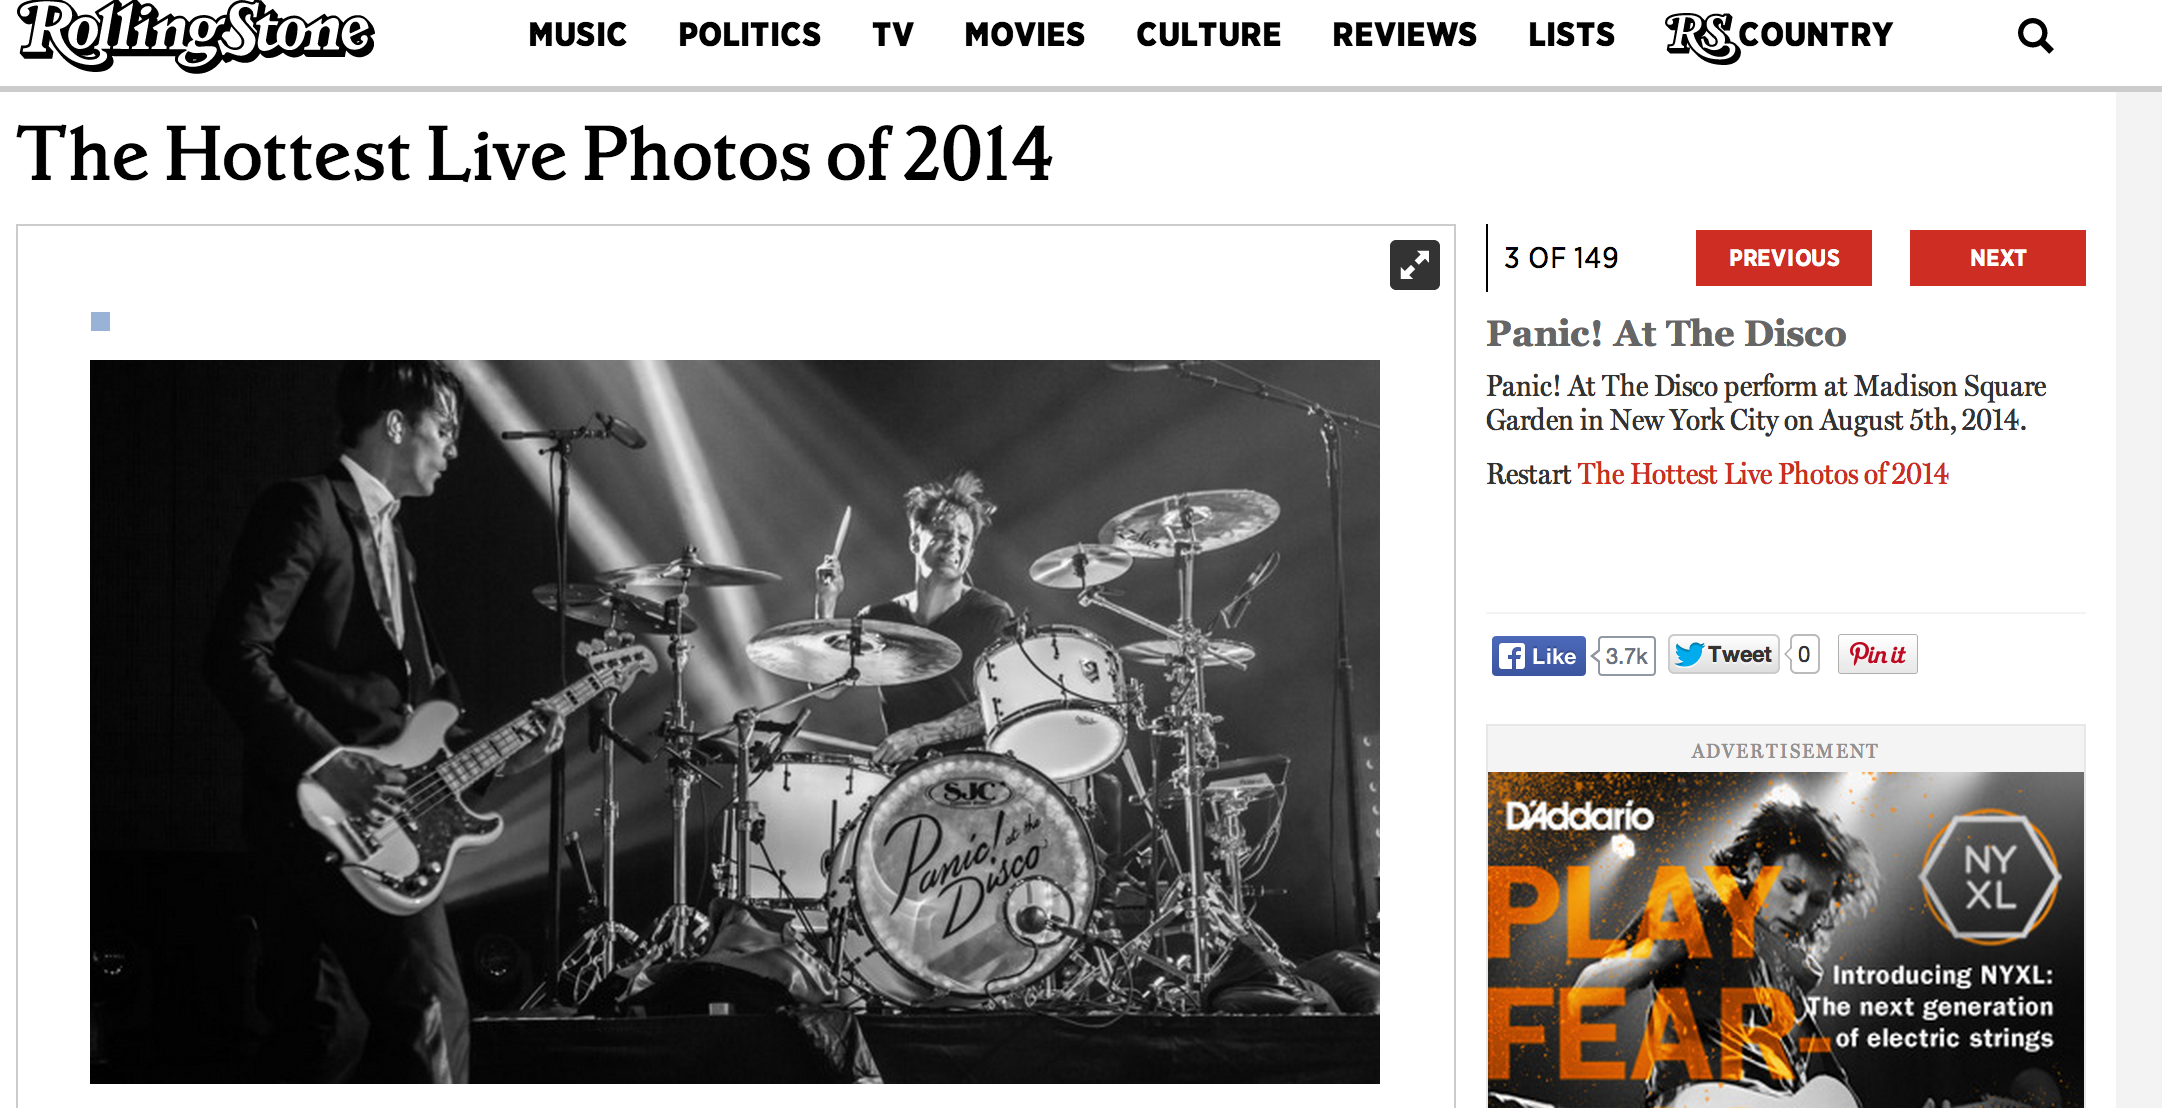Tweet this photo via Twitter button
This screenshot has height=1108, width=2162.
coord(1723,655)
